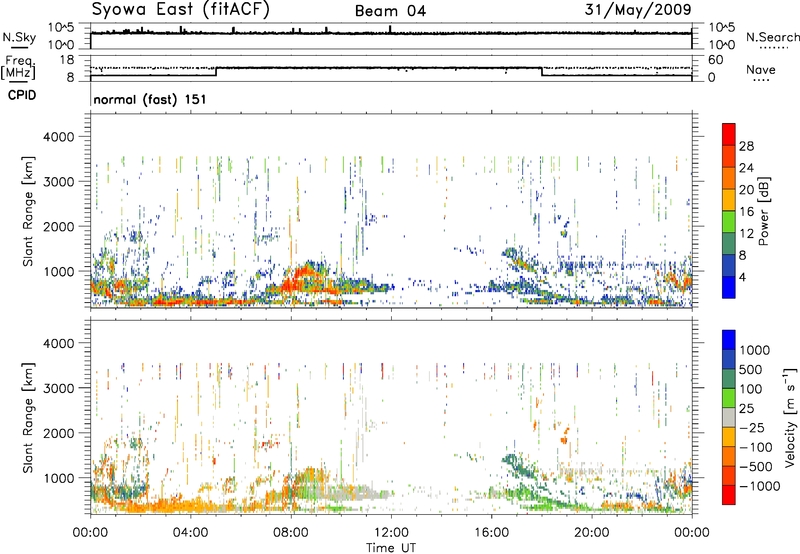Screen dimensions: 800x554
Task: Click the 4000 km tick in power panel
Action: tap(58, 137)
